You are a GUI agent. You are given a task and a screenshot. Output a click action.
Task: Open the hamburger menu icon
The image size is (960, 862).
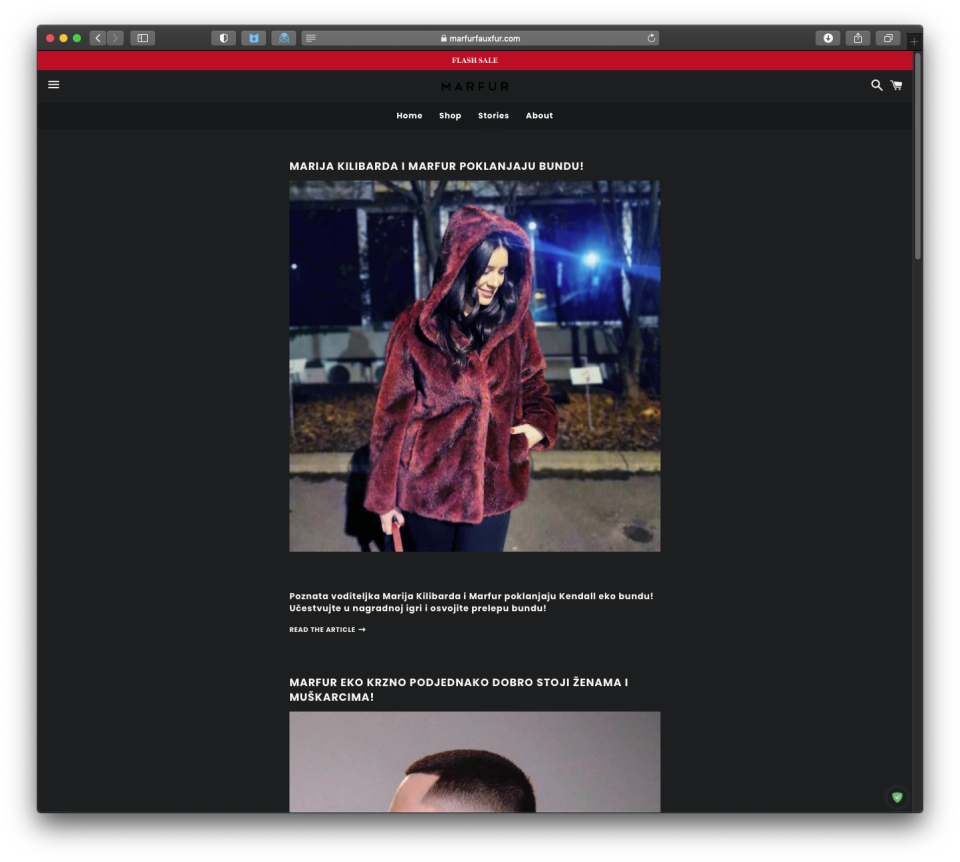54,85
